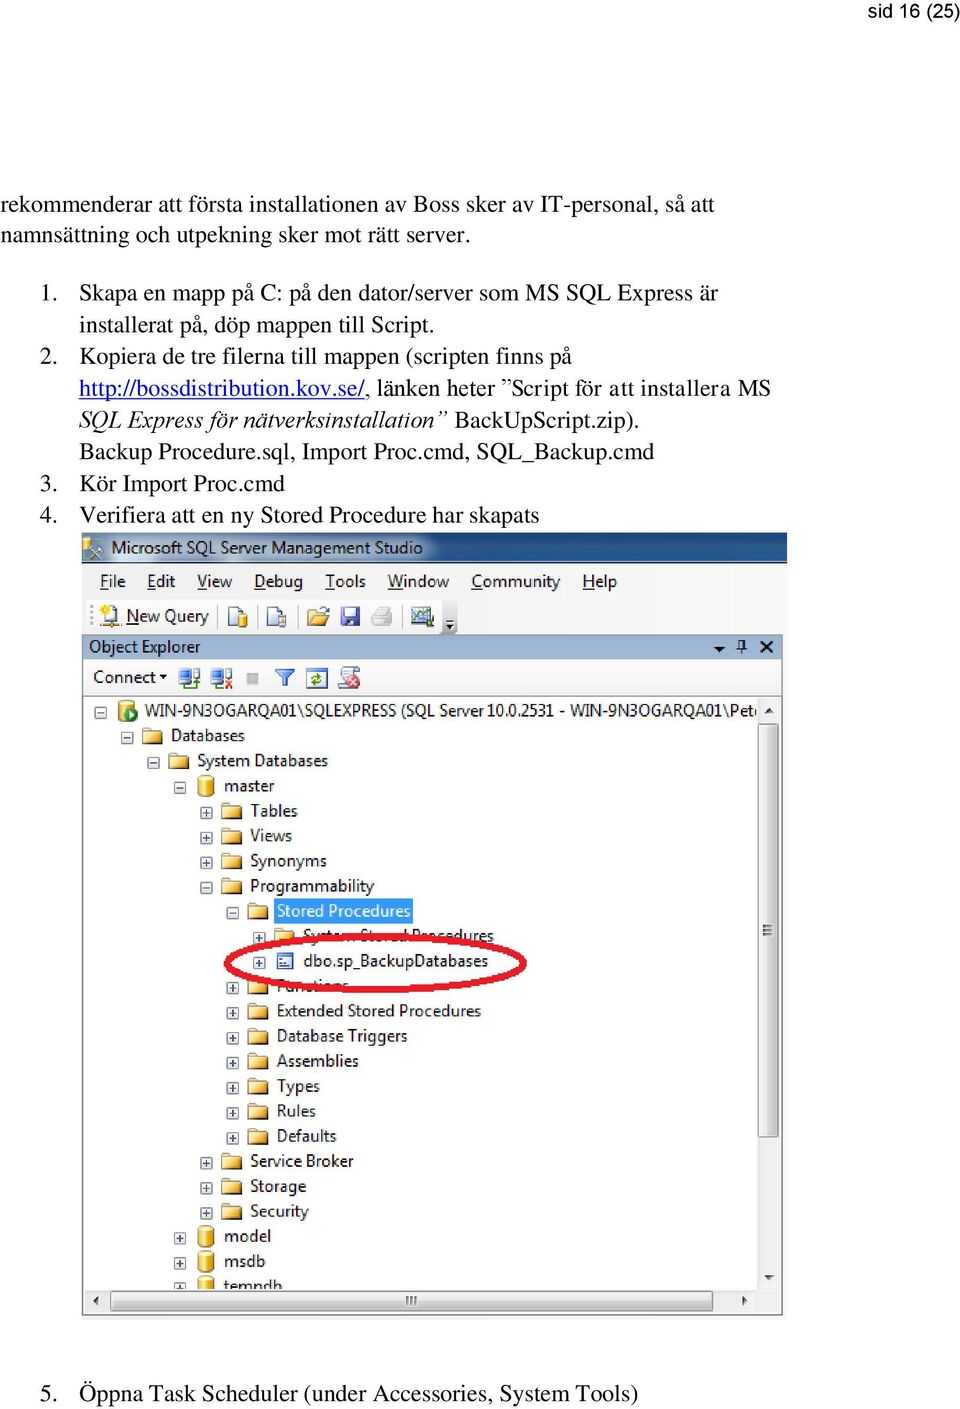Select the Stored Procedures tree item
Image resolution: width=960 pixels, height=1409 pixels.
[343, 911]
